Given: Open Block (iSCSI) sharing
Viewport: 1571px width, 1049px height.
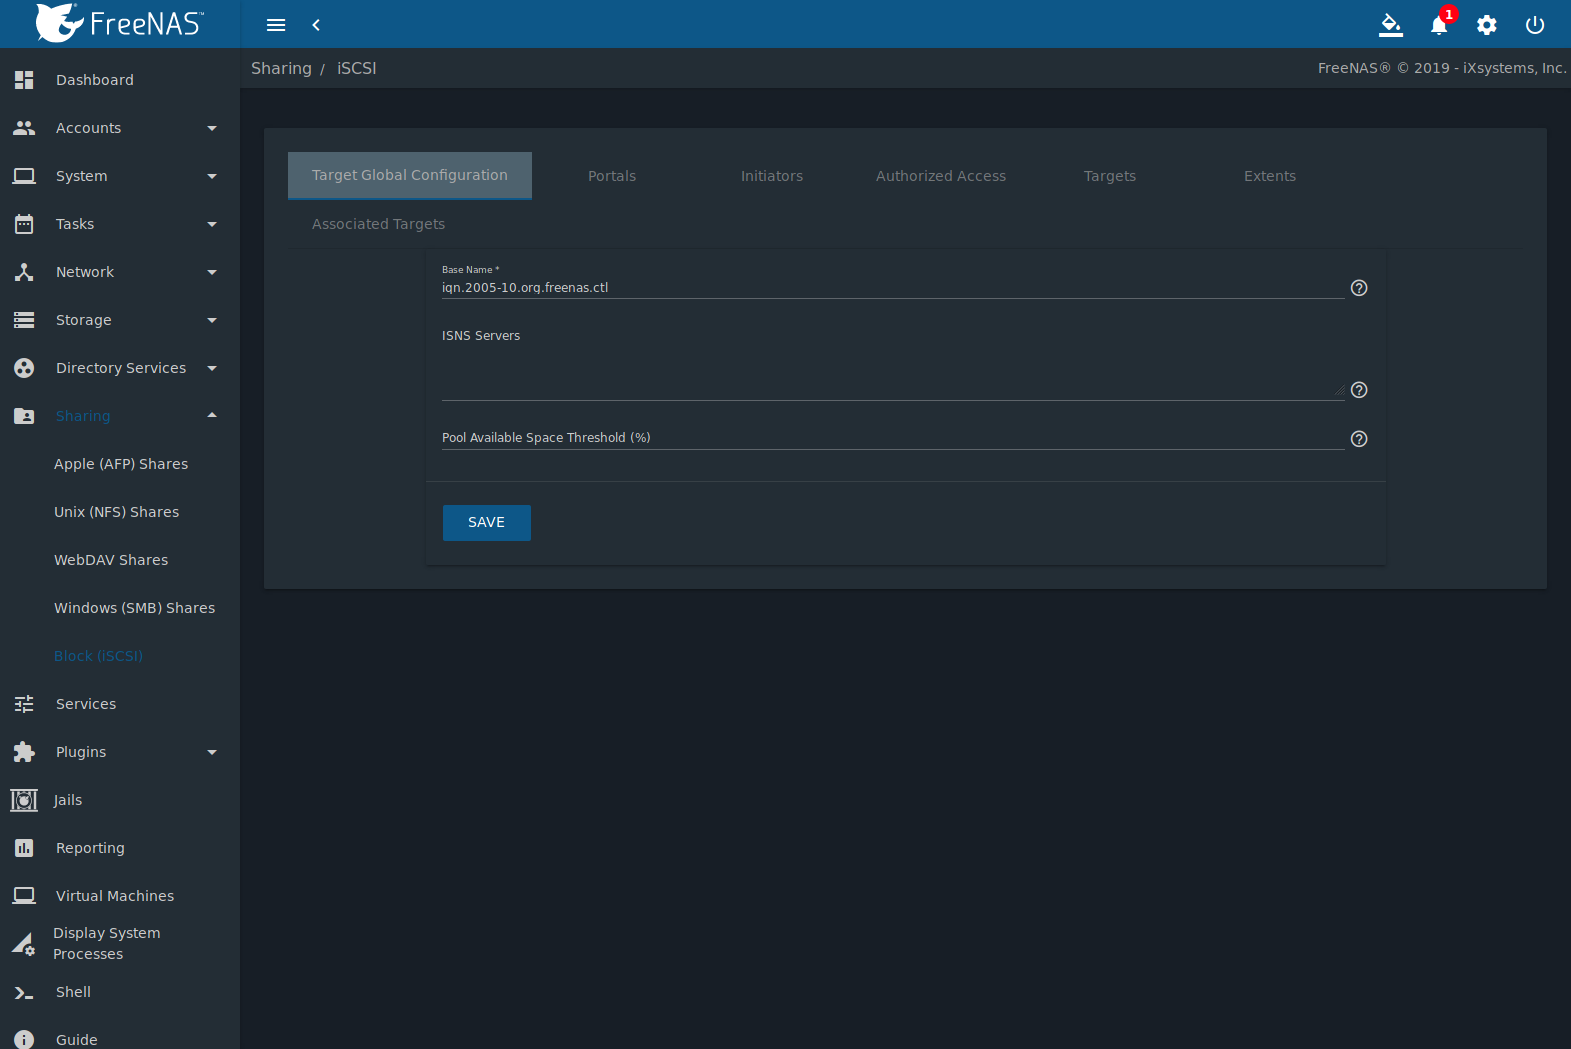Looking at the screenshot, I should (x=98, y=656).
